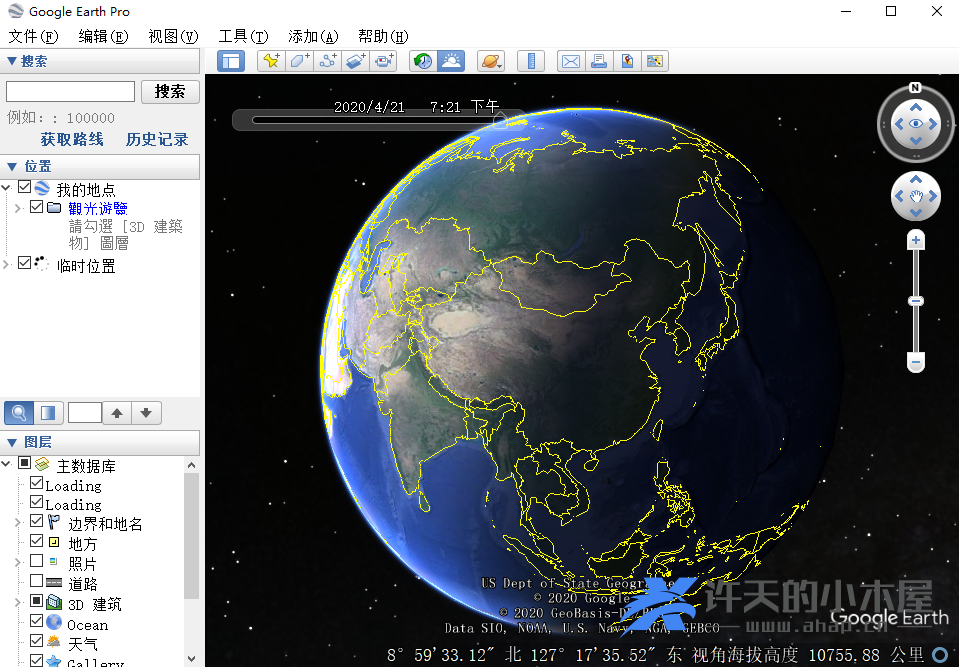Viewport: 959px width, 667px height.
Task: Open the 觀光游覽 link
Action: (x=98, y=208)
